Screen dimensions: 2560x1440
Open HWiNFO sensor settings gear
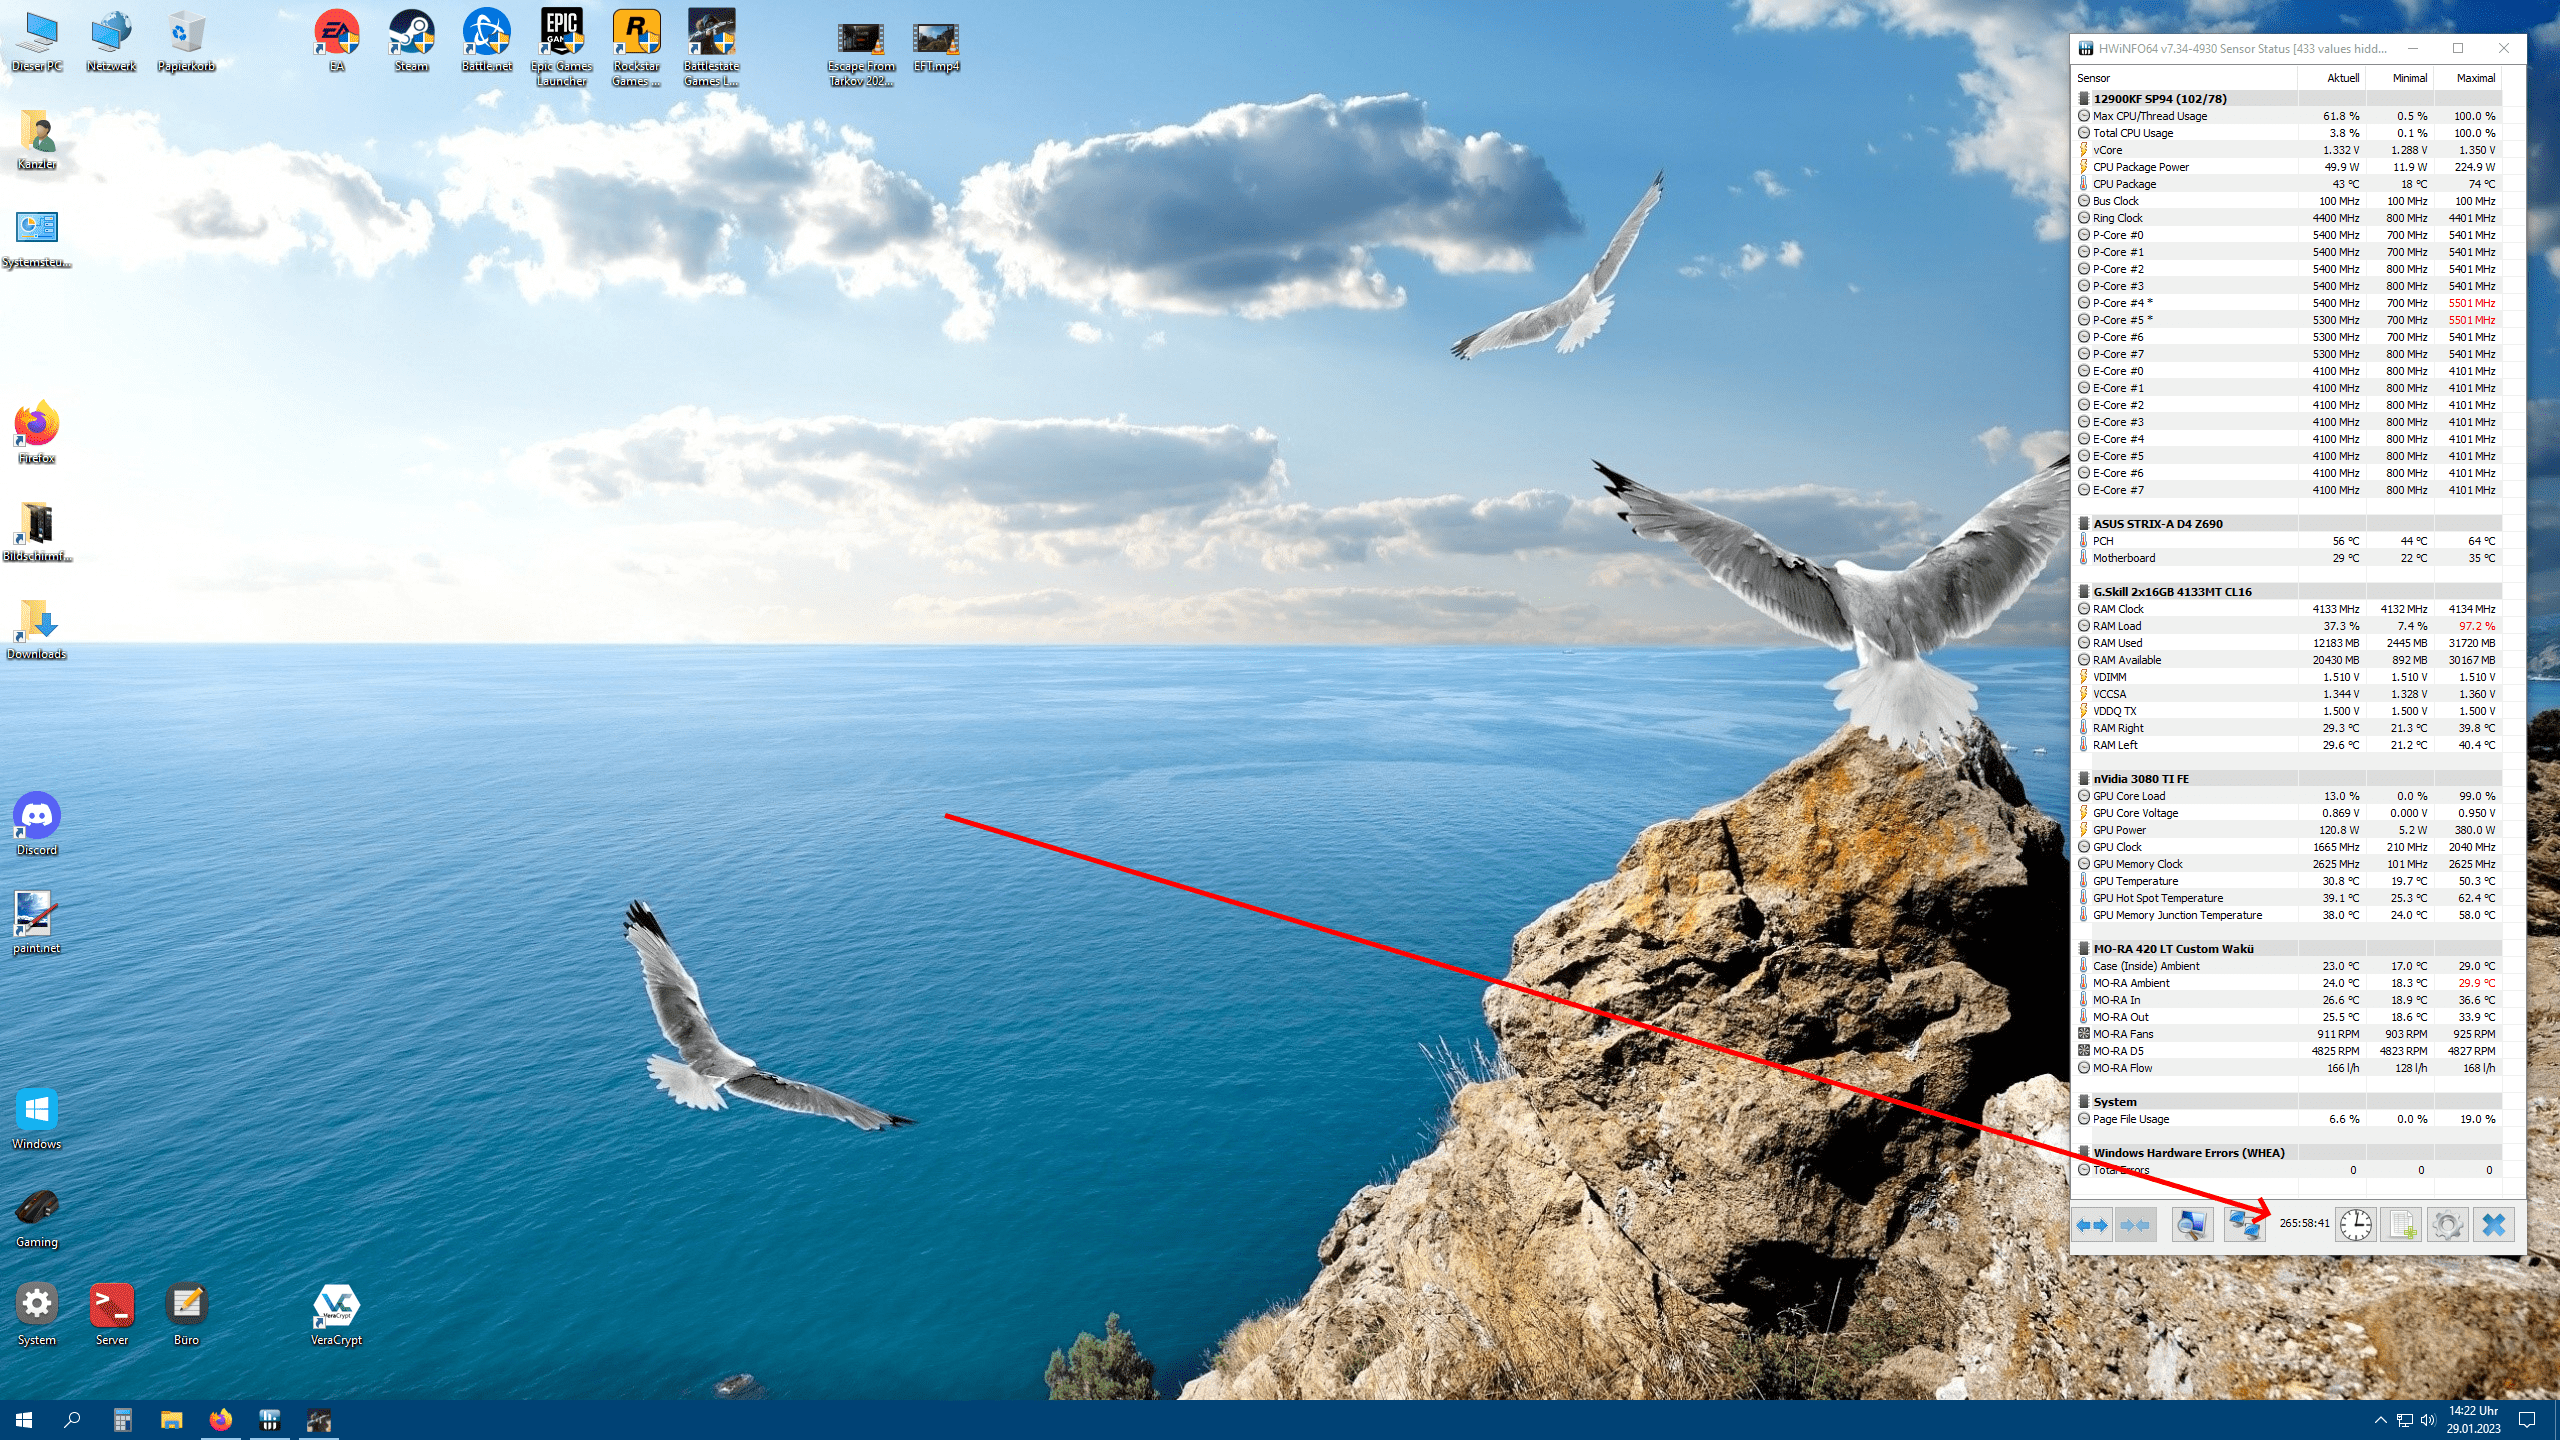coord(2448,1224)
